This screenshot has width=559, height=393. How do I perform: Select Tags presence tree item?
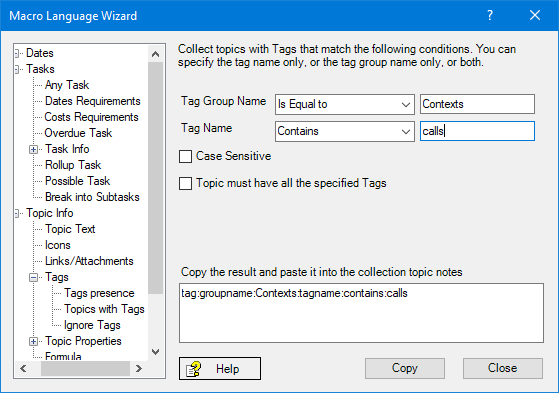click(x=99, y=293)
